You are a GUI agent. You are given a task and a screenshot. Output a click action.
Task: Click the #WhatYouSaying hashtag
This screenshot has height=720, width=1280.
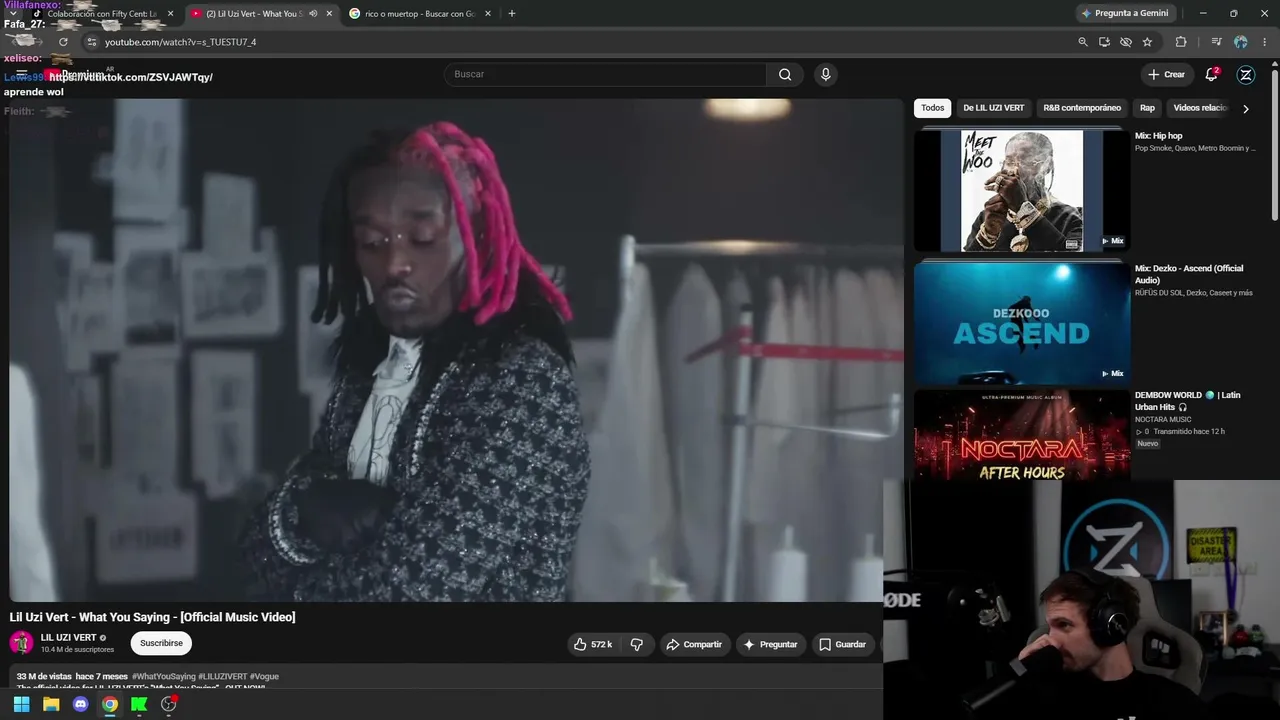tap(164, 677)
